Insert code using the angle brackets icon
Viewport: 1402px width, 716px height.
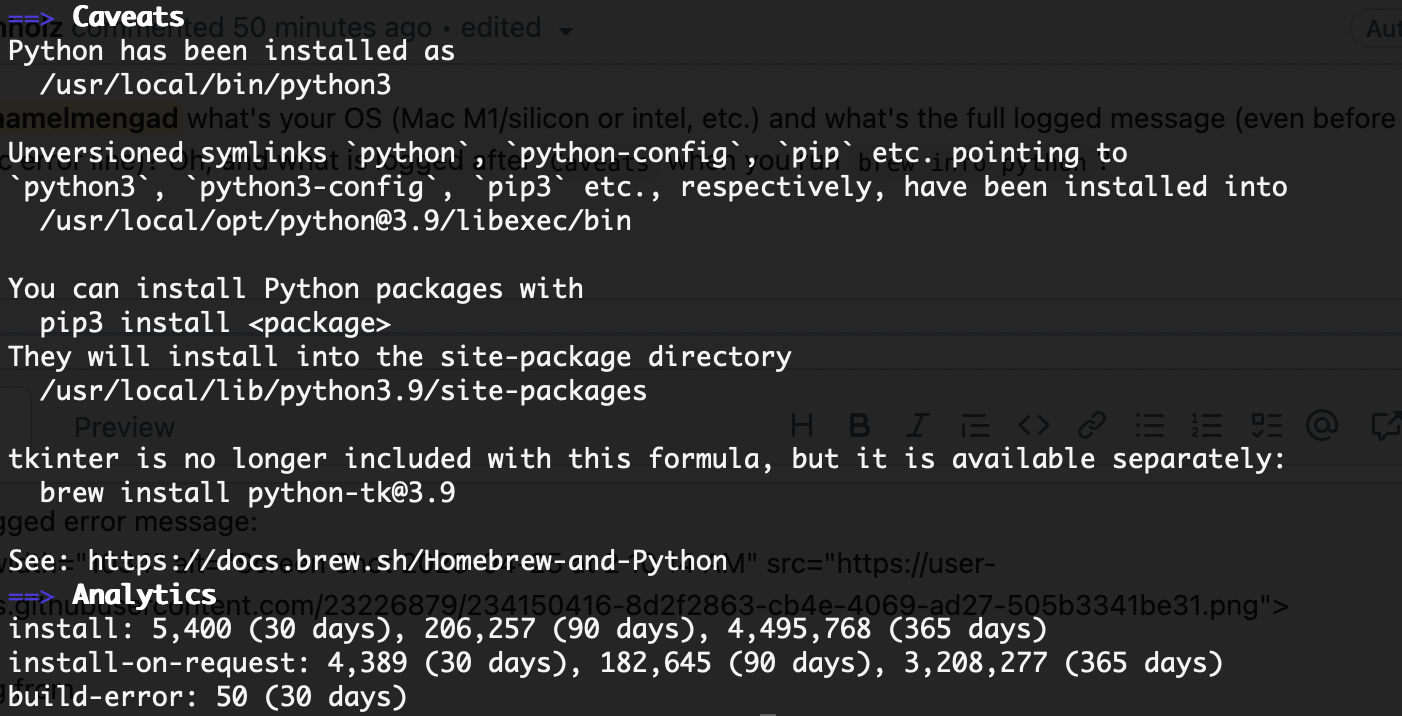[1033, 425]
